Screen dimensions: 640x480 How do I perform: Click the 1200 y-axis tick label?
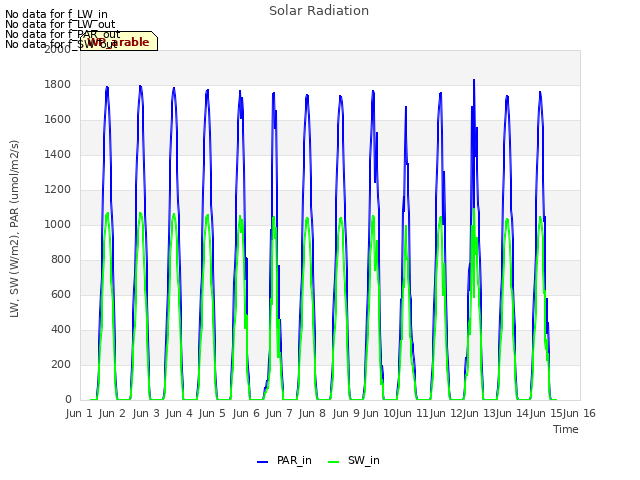[x=58, y=190]
